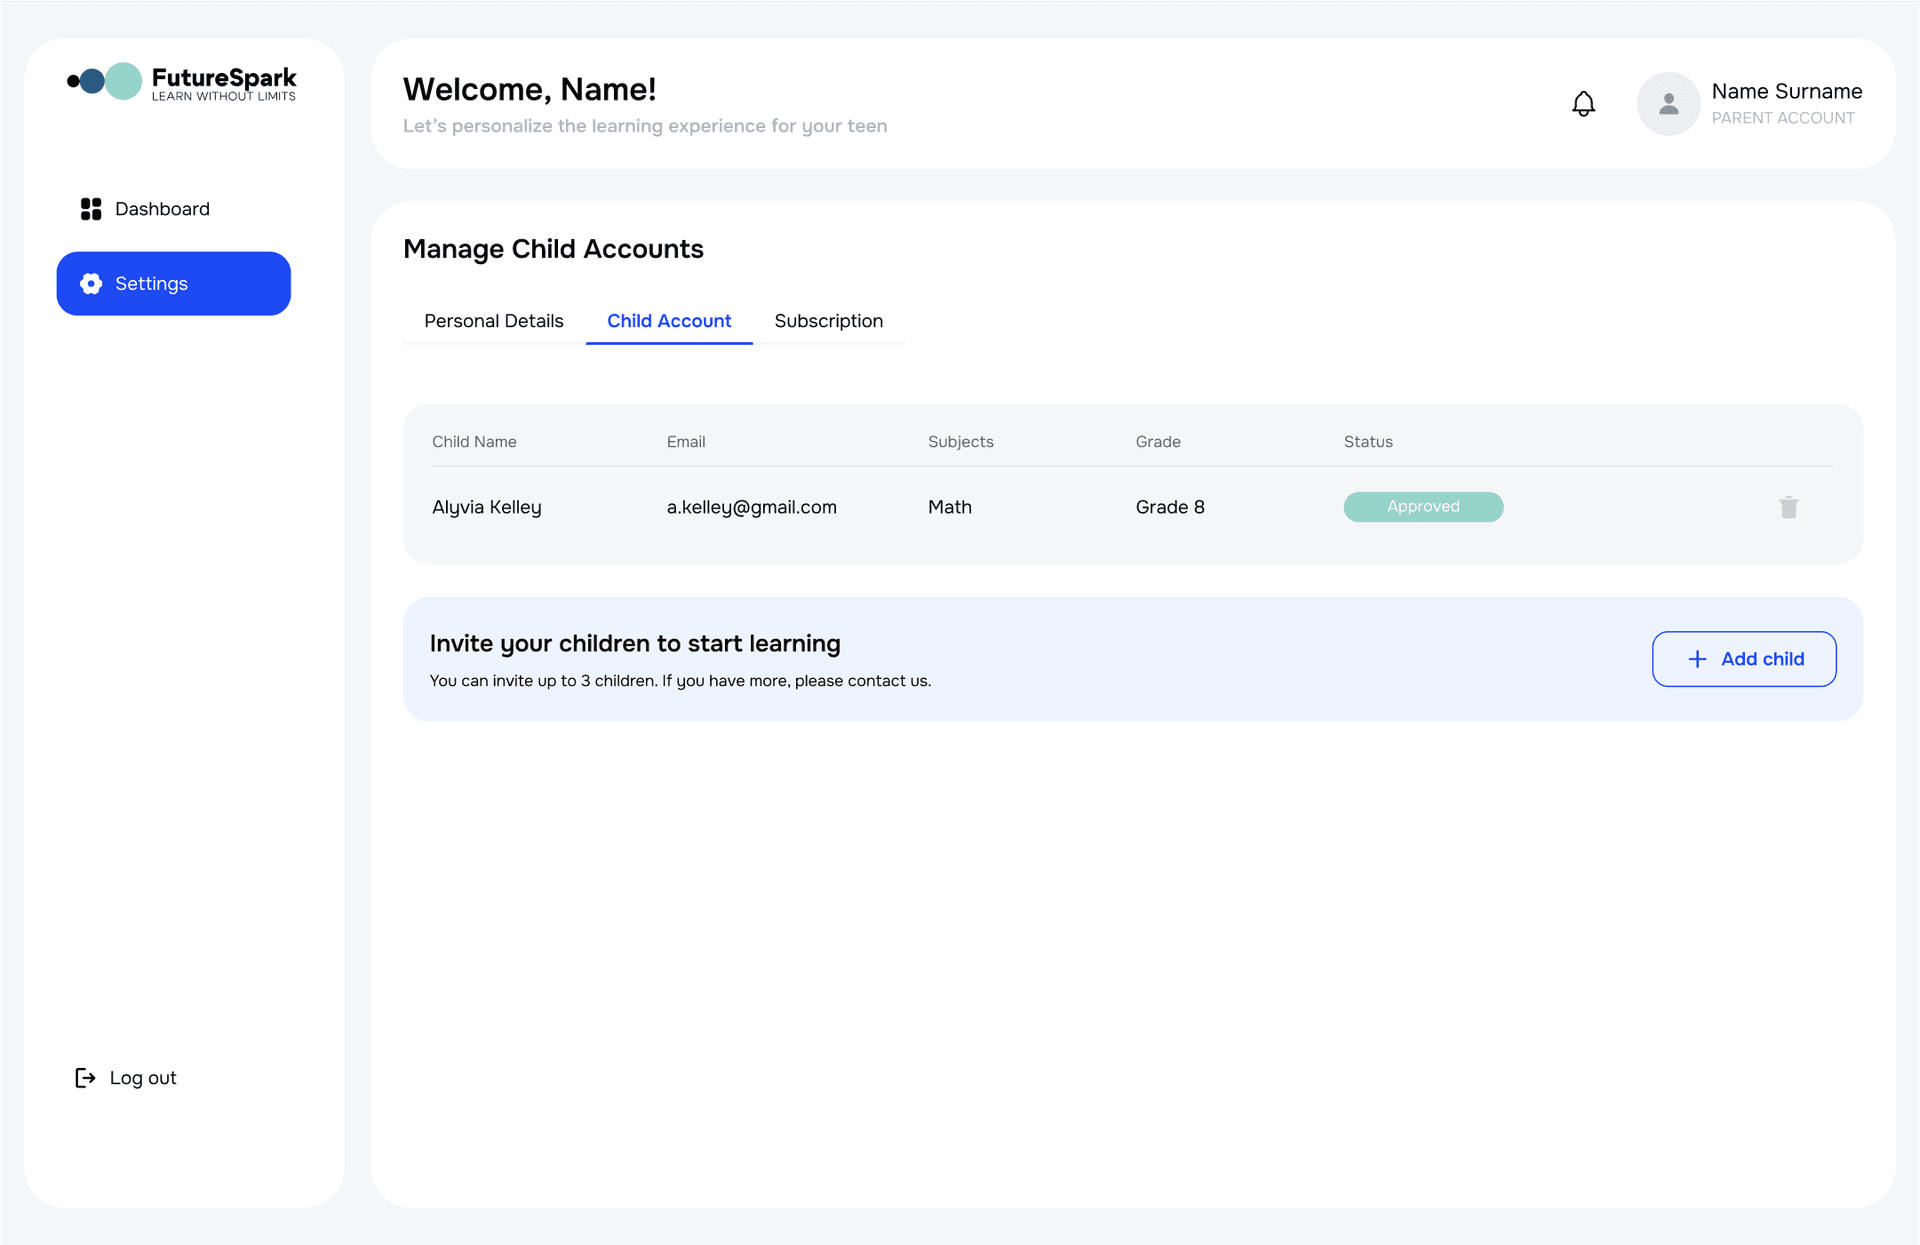
Task: Switch to the Personal Details tab
Action: [x=493, y=321]
